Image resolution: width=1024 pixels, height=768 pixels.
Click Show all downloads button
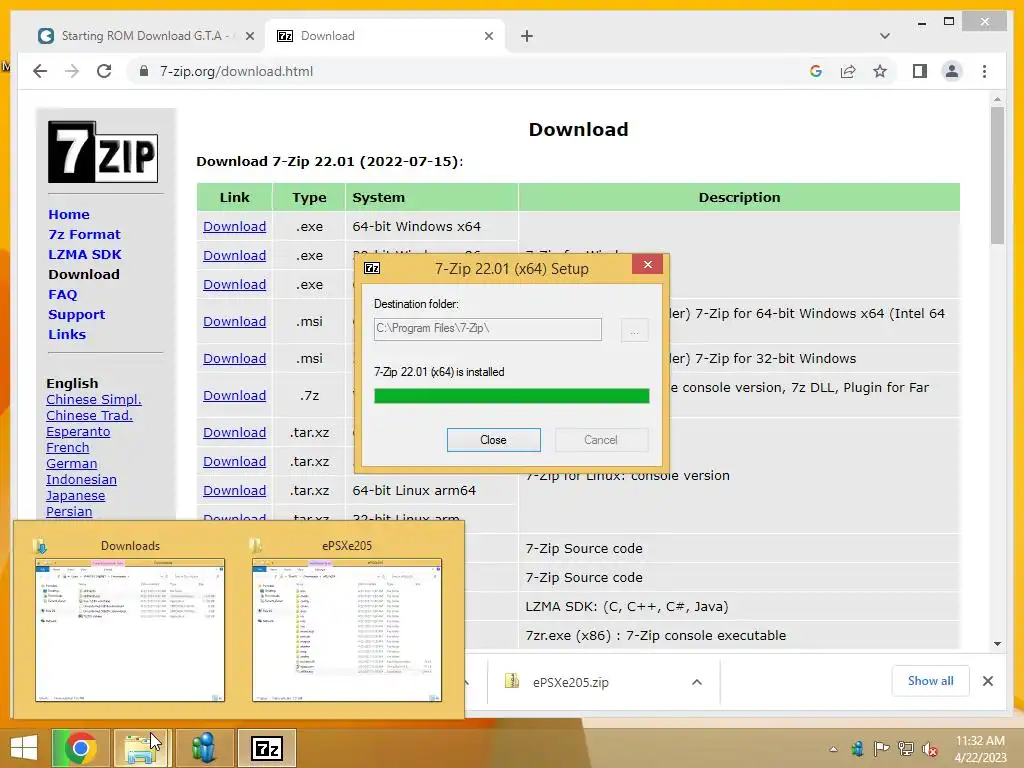coord(930,681)
